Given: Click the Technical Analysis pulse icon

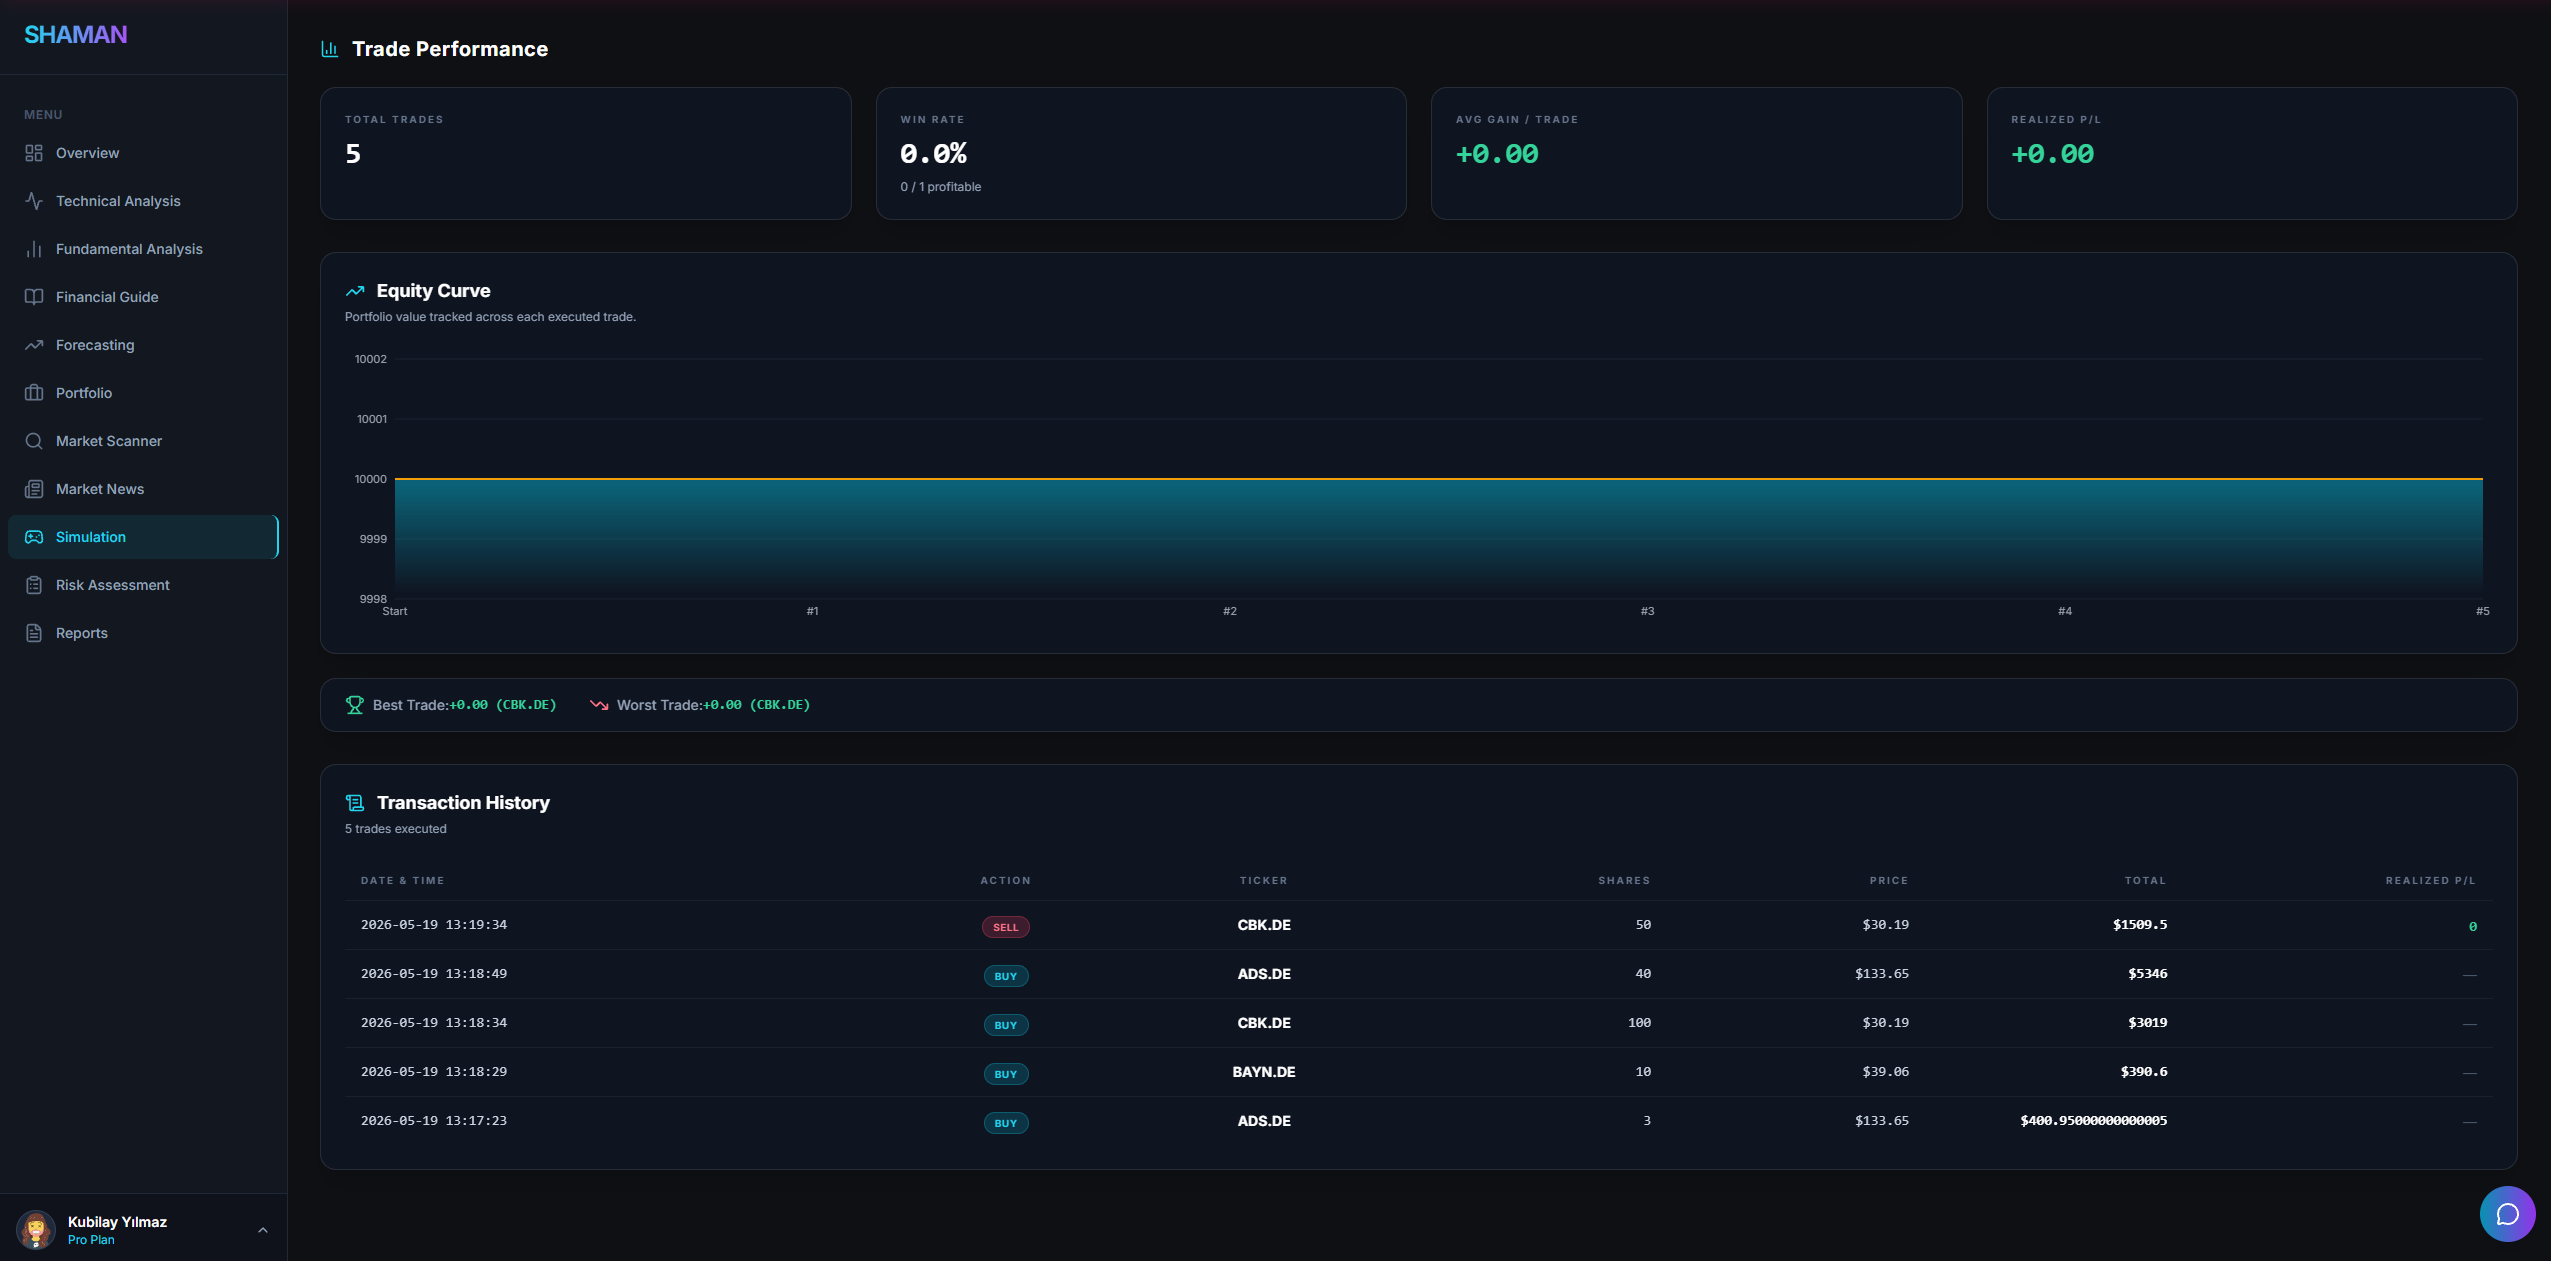Looking at the screenshot, I should [x=34, y=201].
